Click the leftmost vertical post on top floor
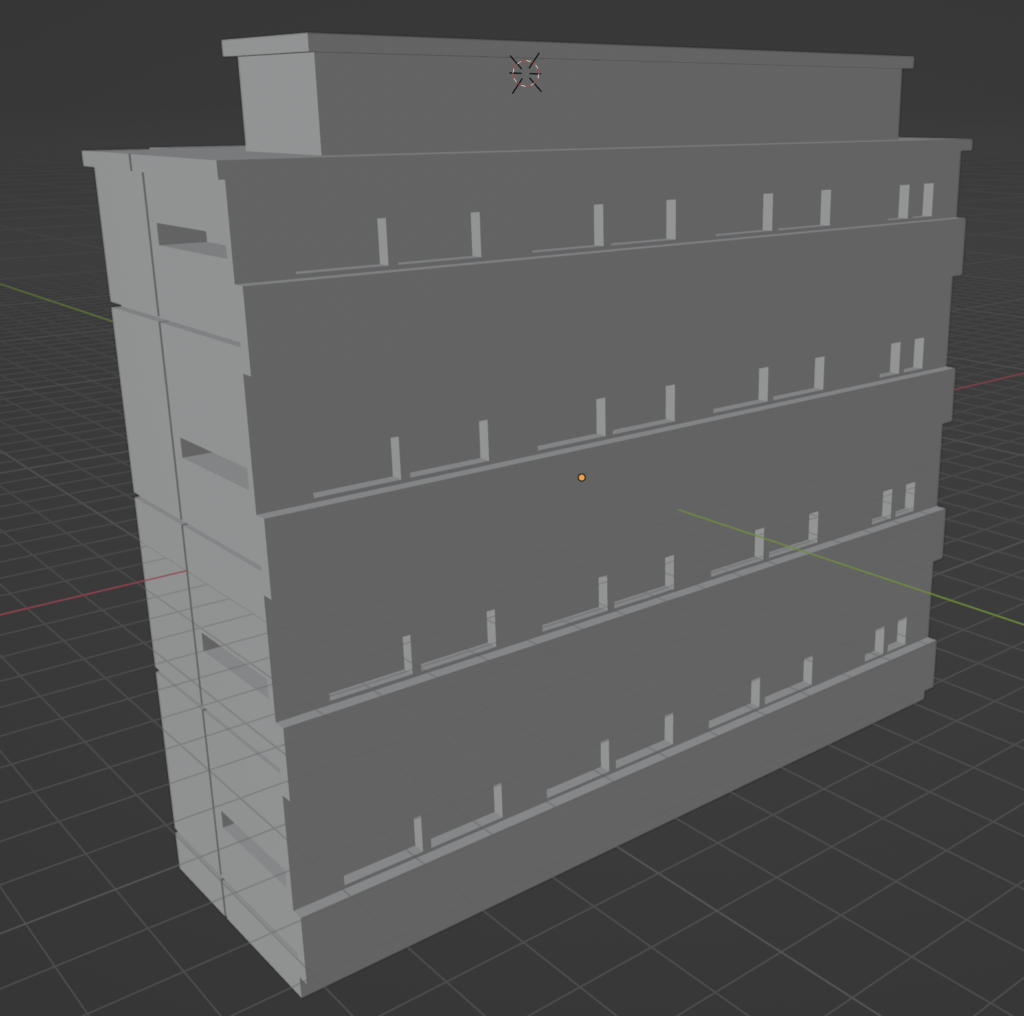Image resolution: width=1024 pixels, height=1016 pixels. point(382,240)
